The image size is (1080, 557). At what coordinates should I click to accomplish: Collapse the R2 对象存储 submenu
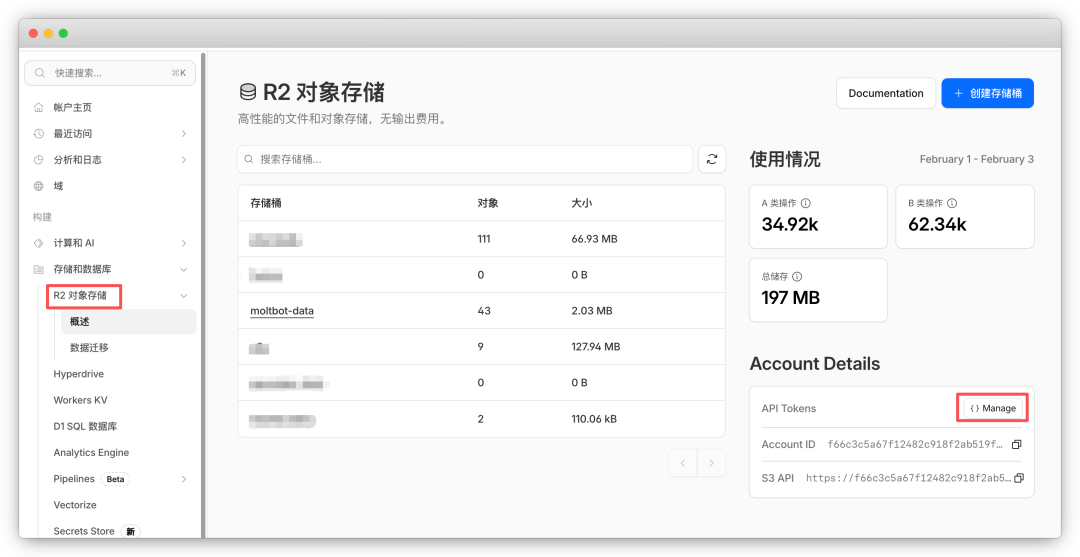[x=184, y=296]
